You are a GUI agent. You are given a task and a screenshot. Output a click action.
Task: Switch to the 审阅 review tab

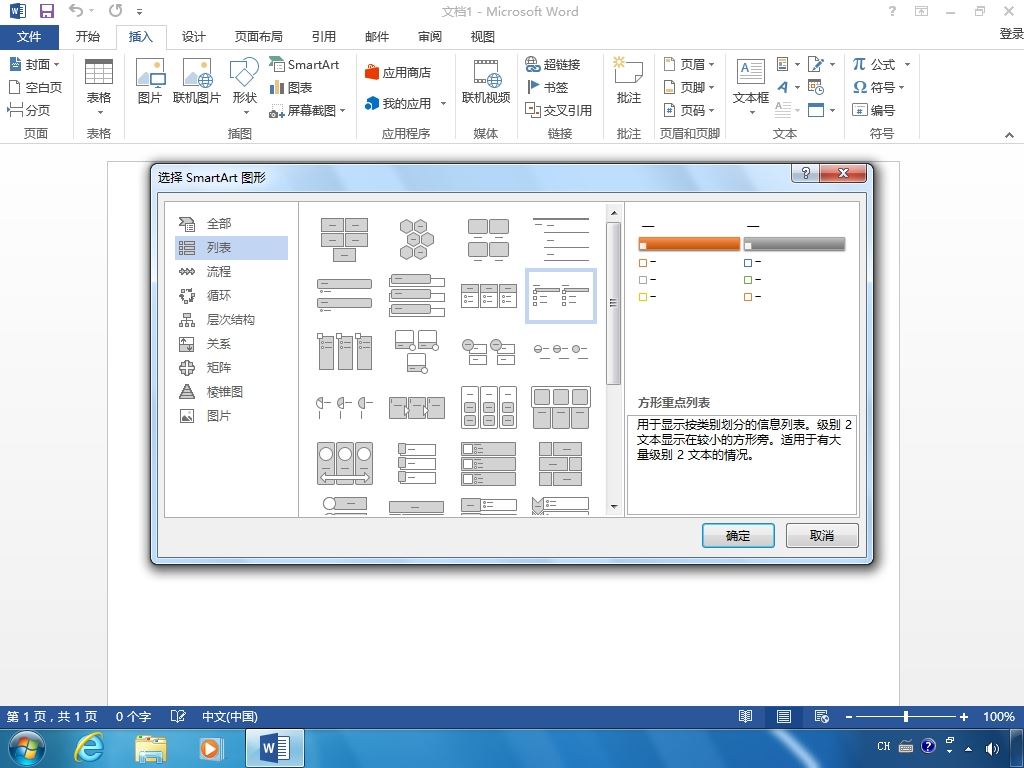click(x=430, y=37)
